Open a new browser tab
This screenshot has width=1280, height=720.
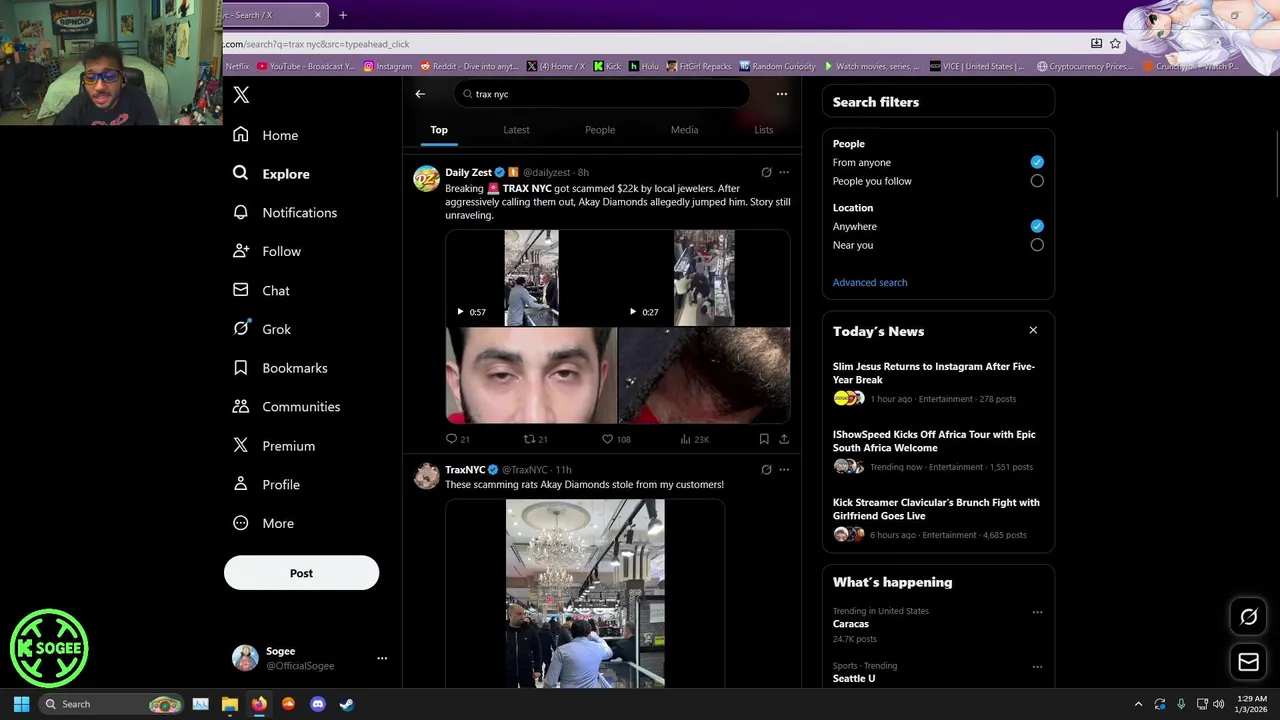343,15
